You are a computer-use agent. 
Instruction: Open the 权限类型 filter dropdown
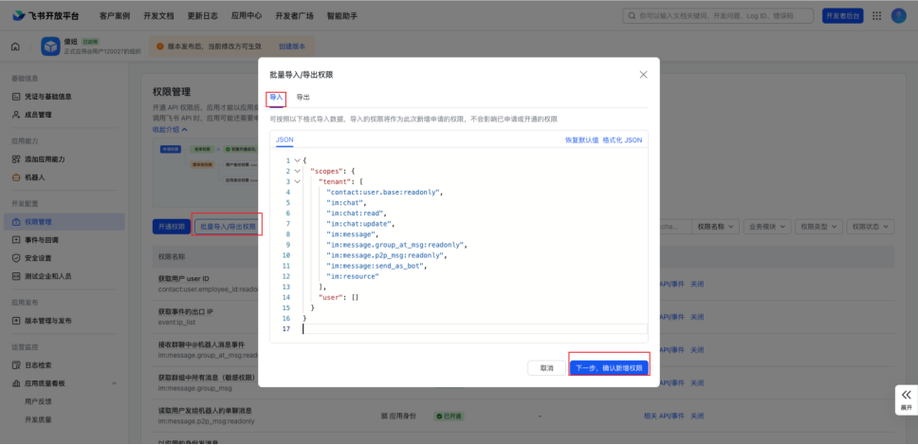(x=820, y=226)
